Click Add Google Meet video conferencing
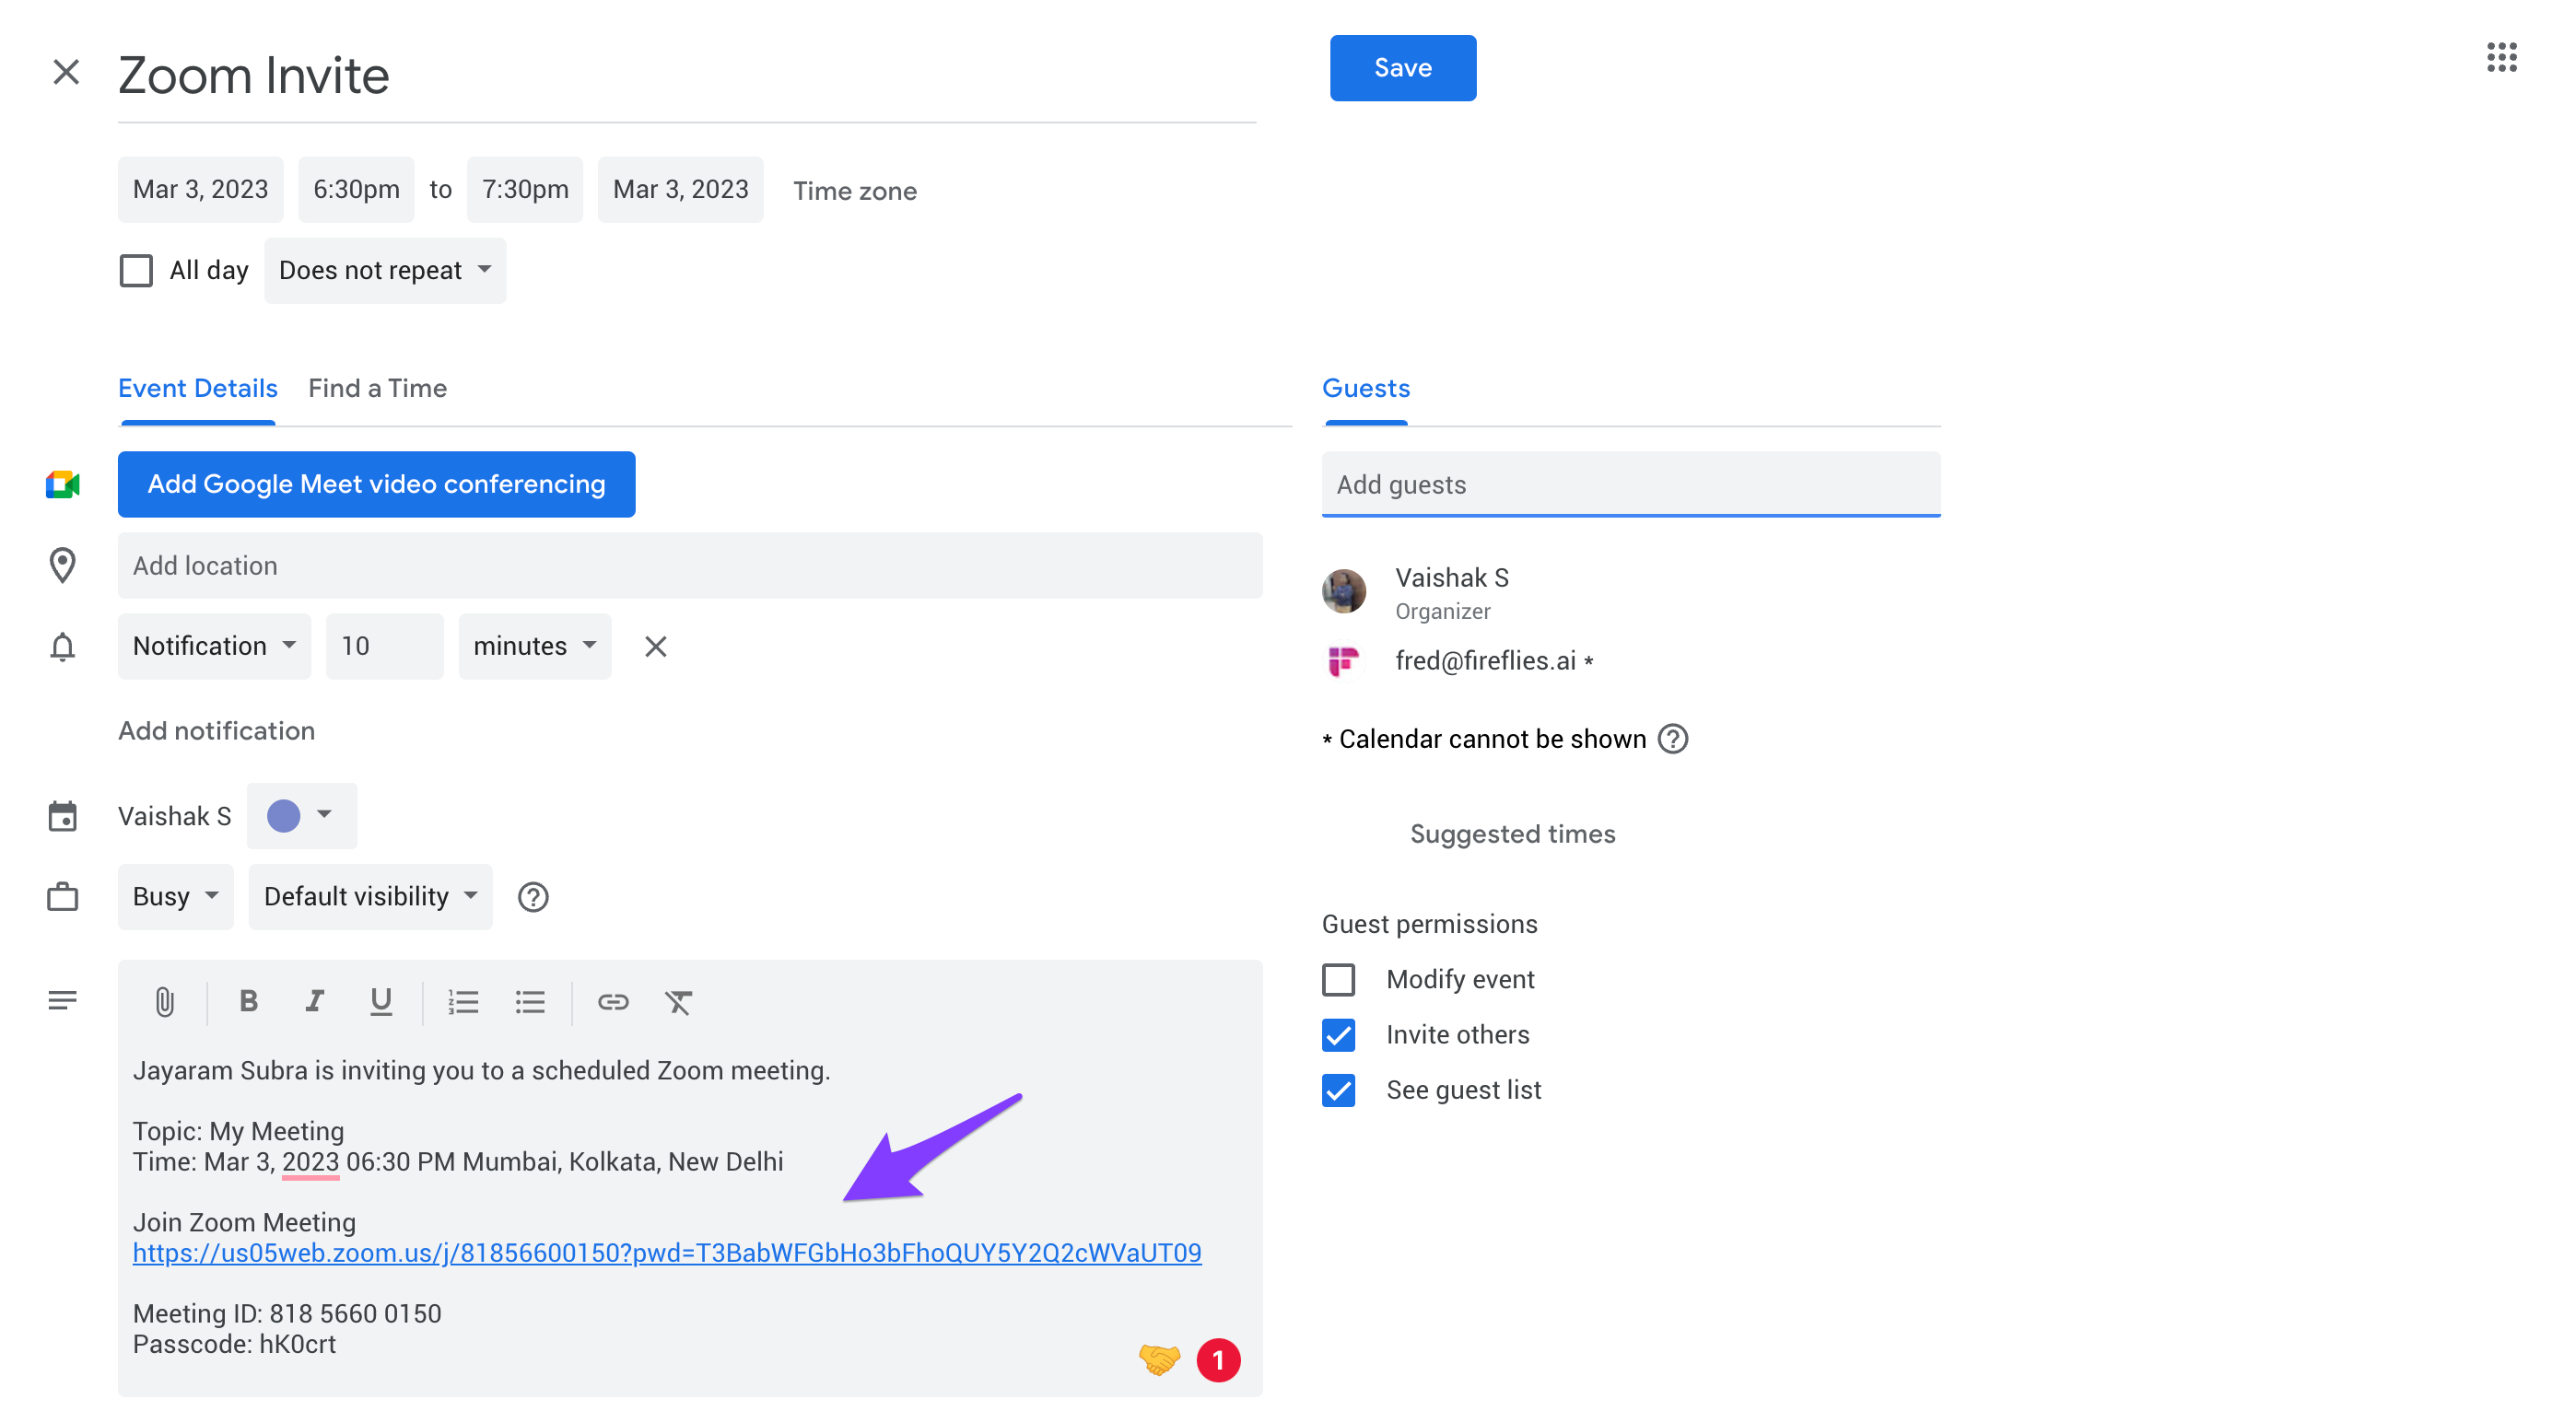The image size is (2576, 1411). (x=376, y=484)
